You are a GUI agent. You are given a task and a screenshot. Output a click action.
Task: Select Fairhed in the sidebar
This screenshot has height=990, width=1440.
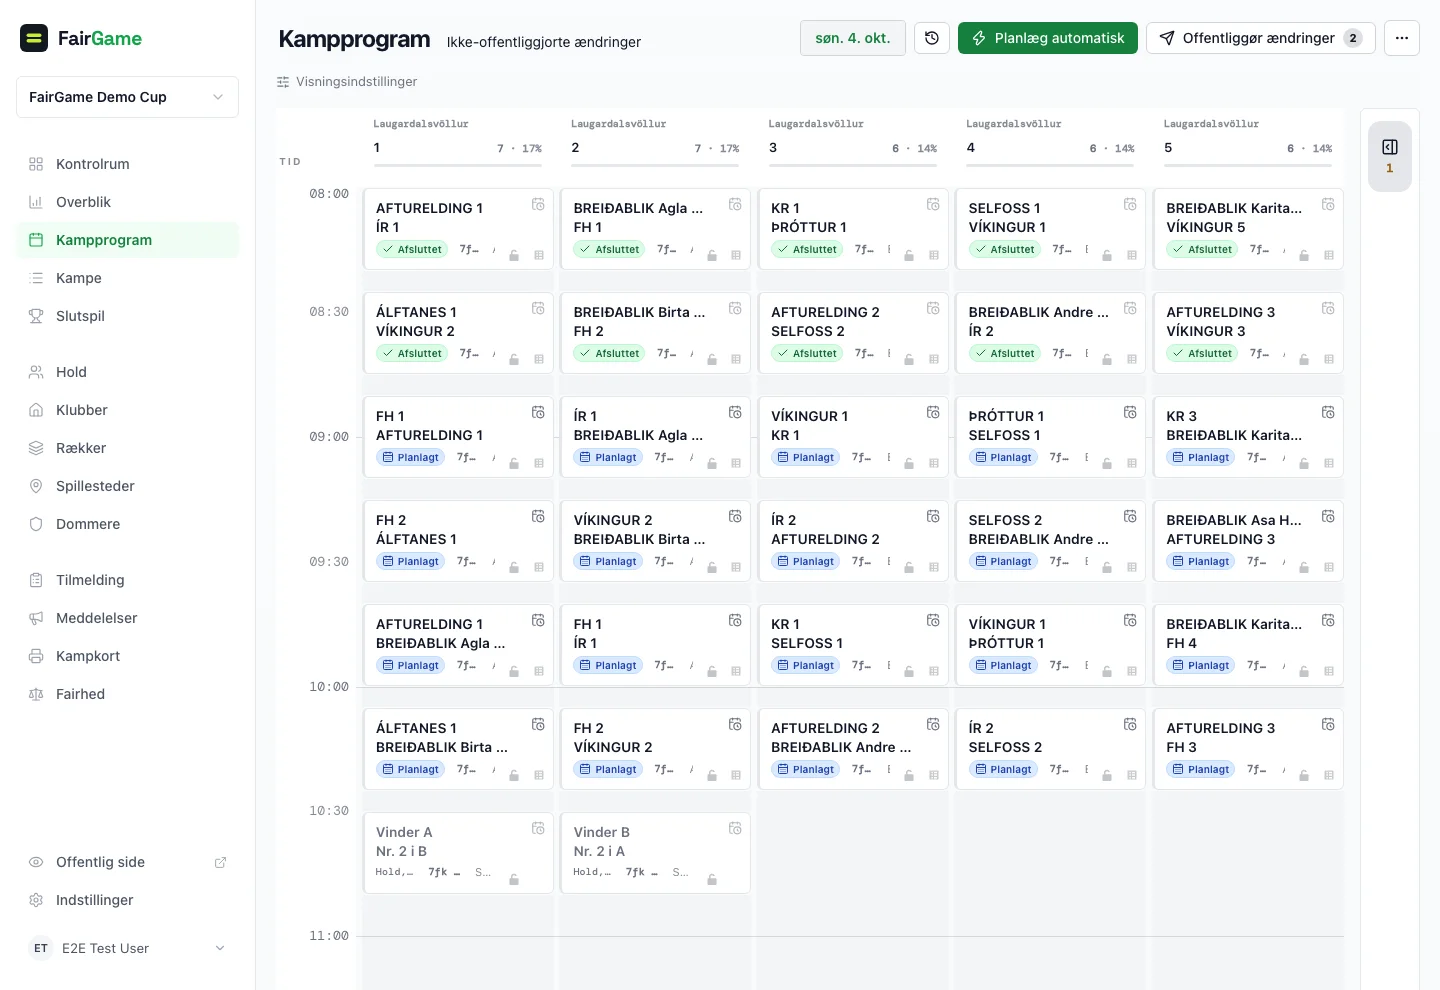[127, 694]
